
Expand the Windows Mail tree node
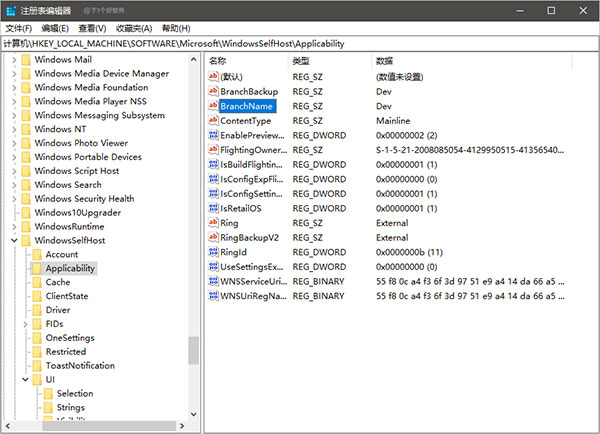point(14,60)
